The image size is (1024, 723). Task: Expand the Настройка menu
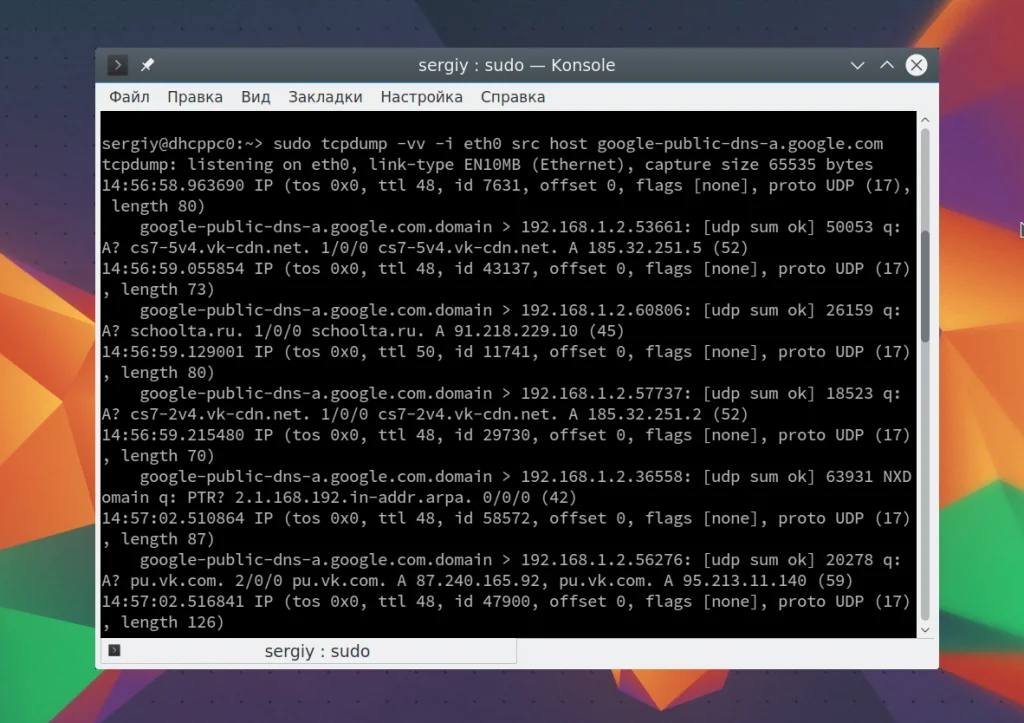click(421, 97)
